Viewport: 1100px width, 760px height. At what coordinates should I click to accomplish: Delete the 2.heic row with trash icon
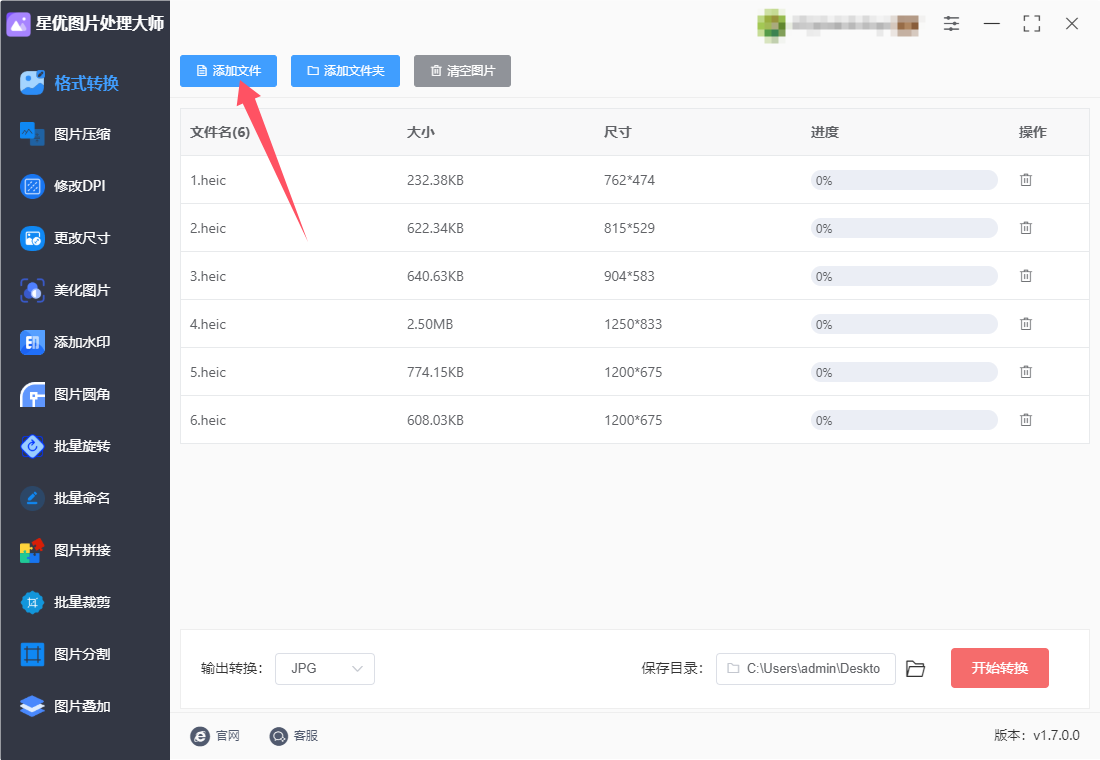pos(1026,228)
